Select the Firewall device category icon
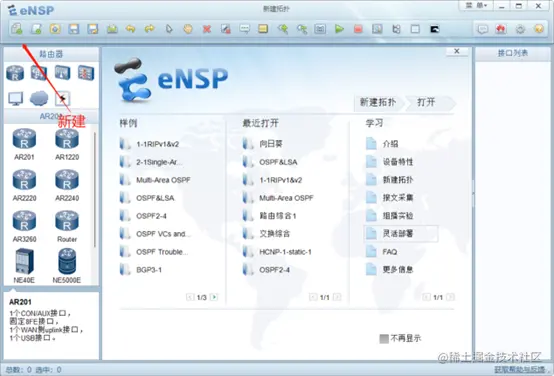This screenshot has width=554, height=376. coord(86,73)
